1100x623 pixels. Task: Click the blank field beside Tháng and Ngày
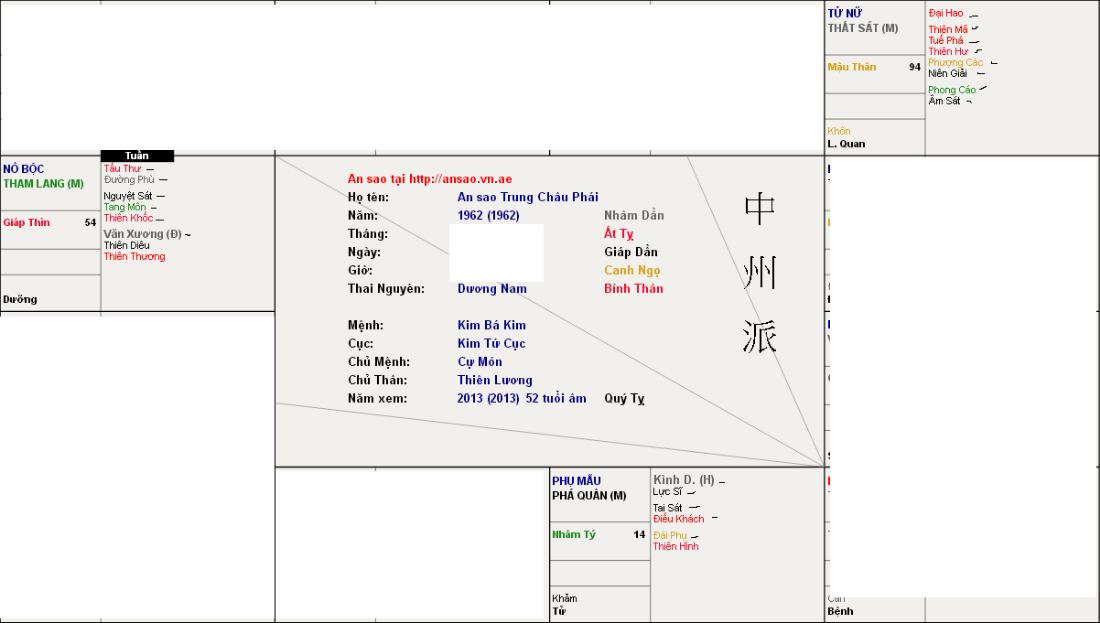tap(496, 252)
